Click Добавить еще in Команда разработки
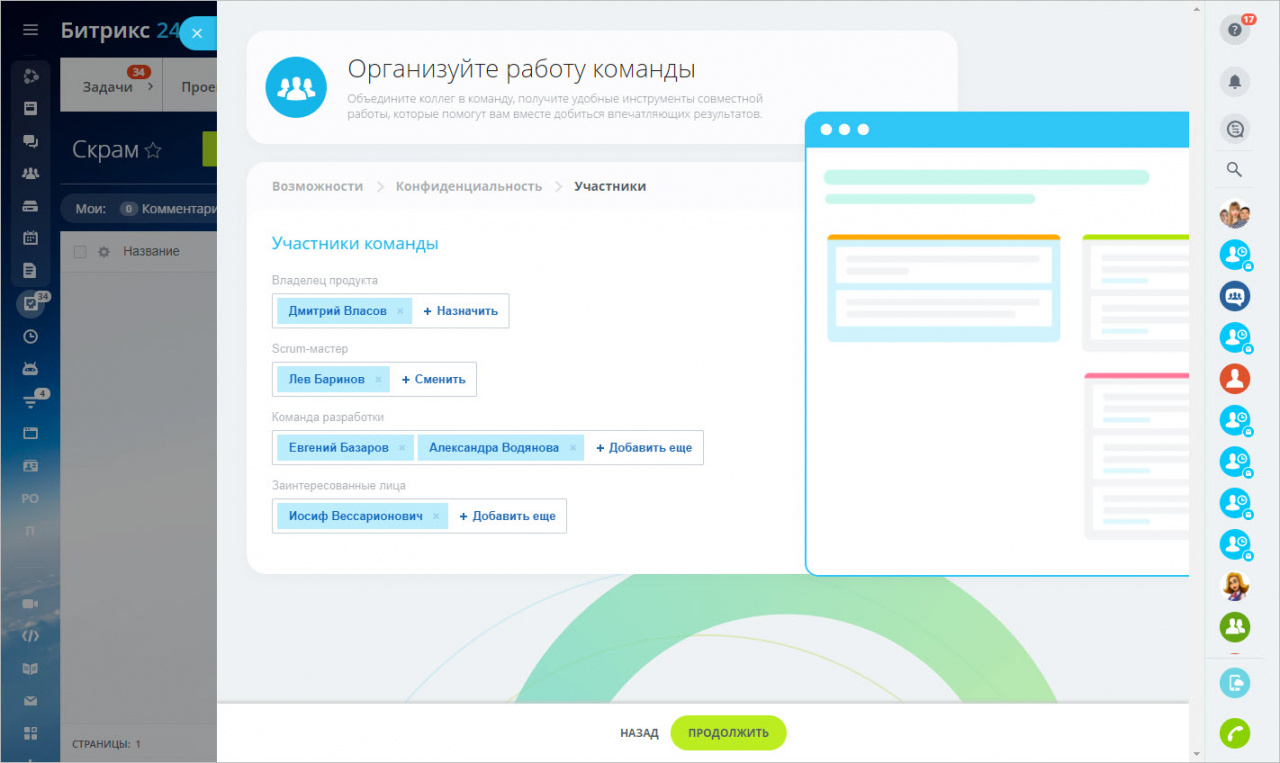Viewport: 1280px width, 763px height. click(x=644, y=448)
